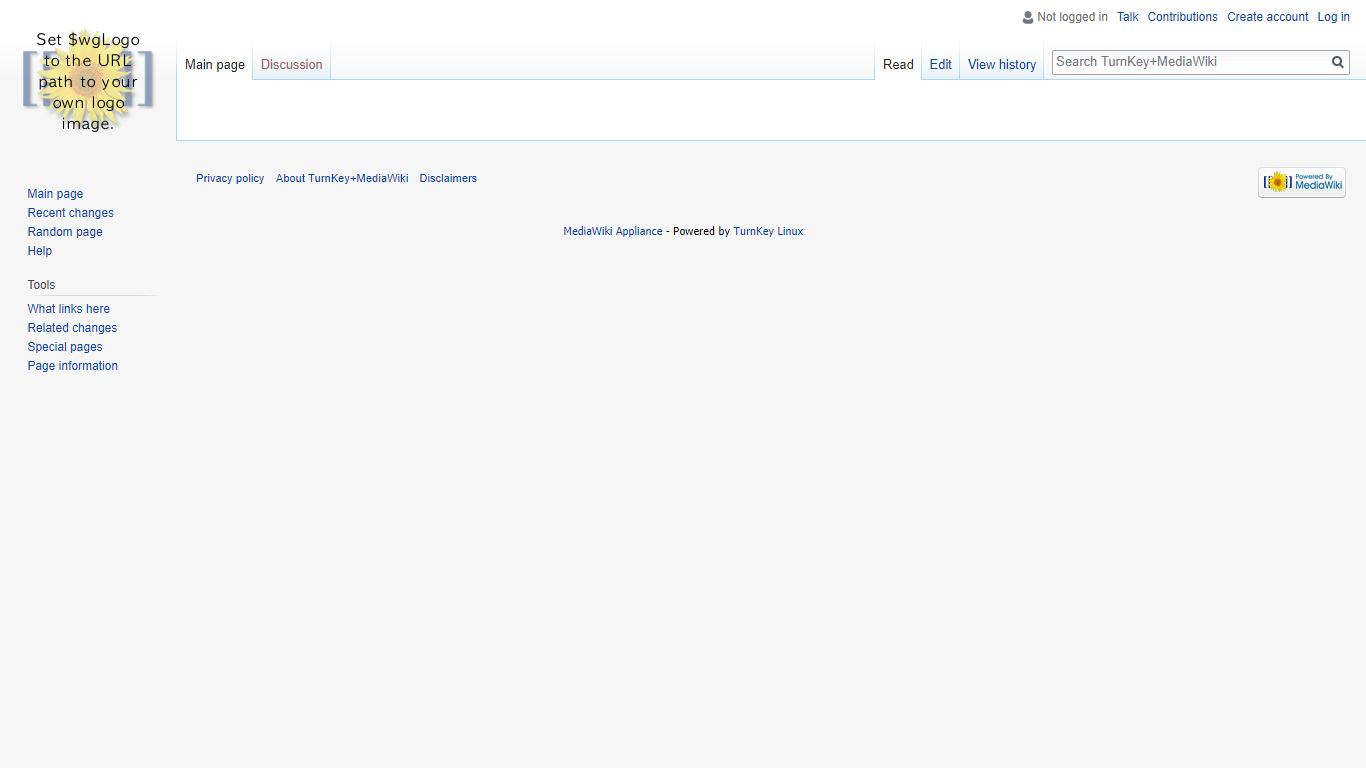Go to Recent changes in sidebar

click(70, 213)
